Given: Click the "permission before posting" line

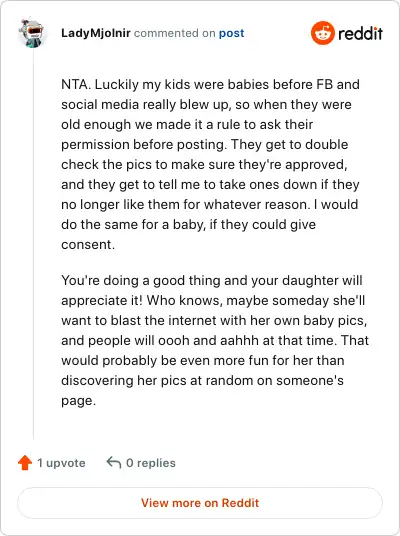Looking at the screenshot, I should pos(204,145).
